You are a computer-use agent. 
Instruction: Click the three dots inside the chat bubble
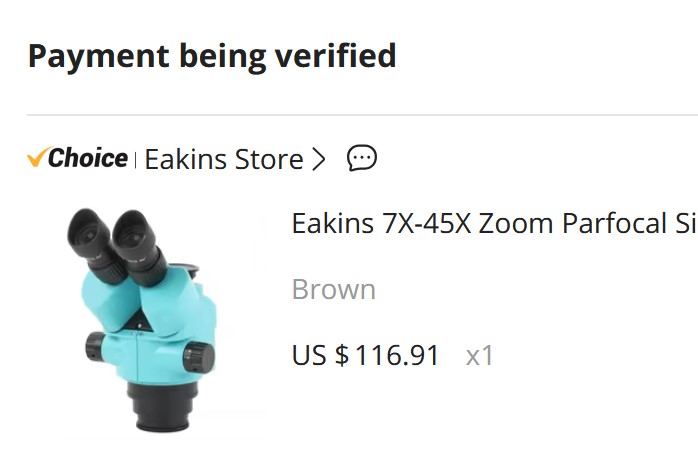click(361, 157)
